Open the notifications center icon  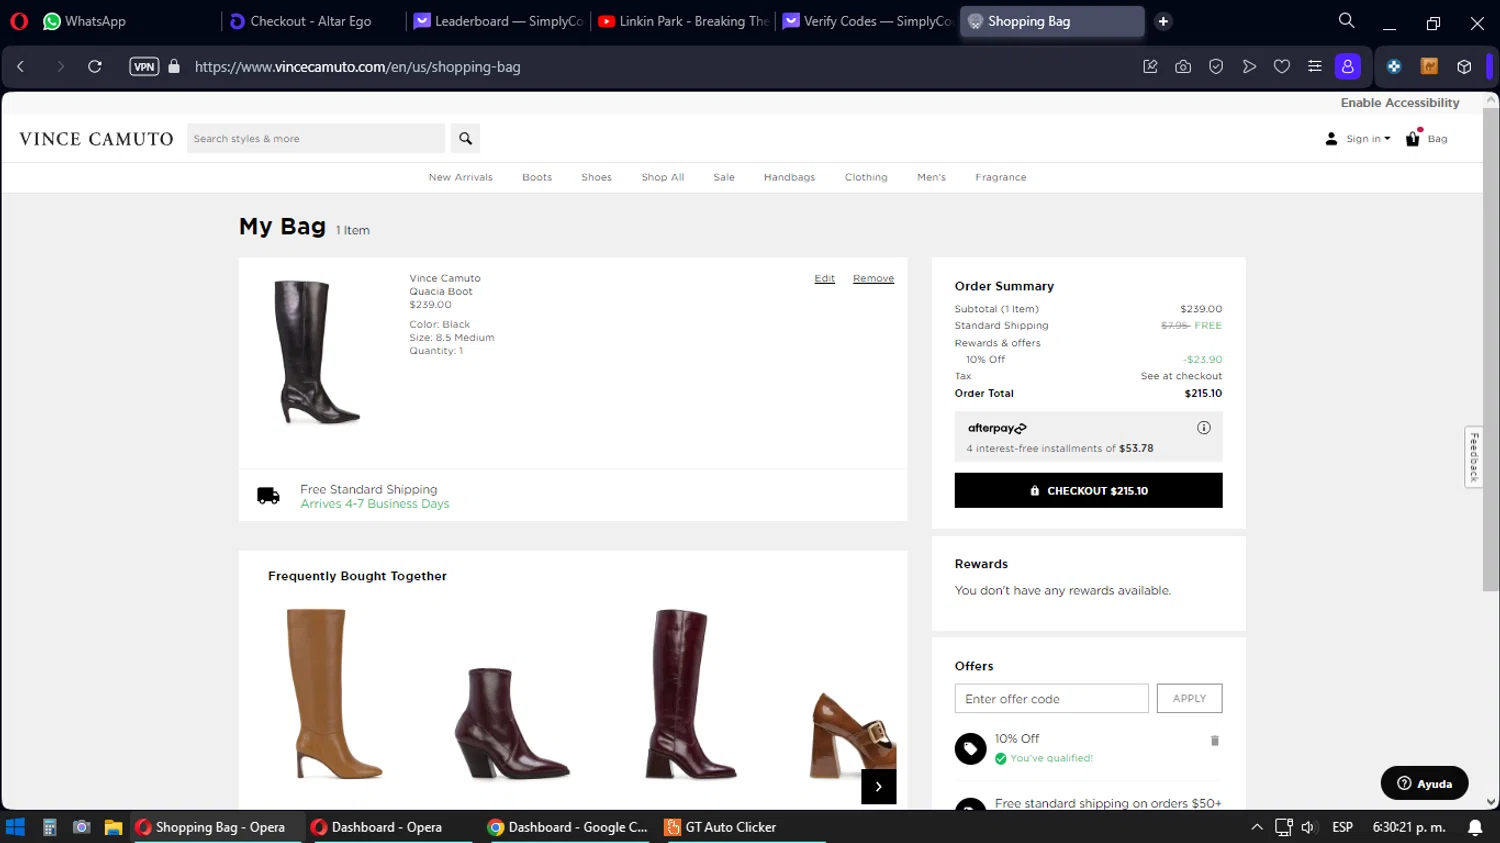(x=1475, y=827)
